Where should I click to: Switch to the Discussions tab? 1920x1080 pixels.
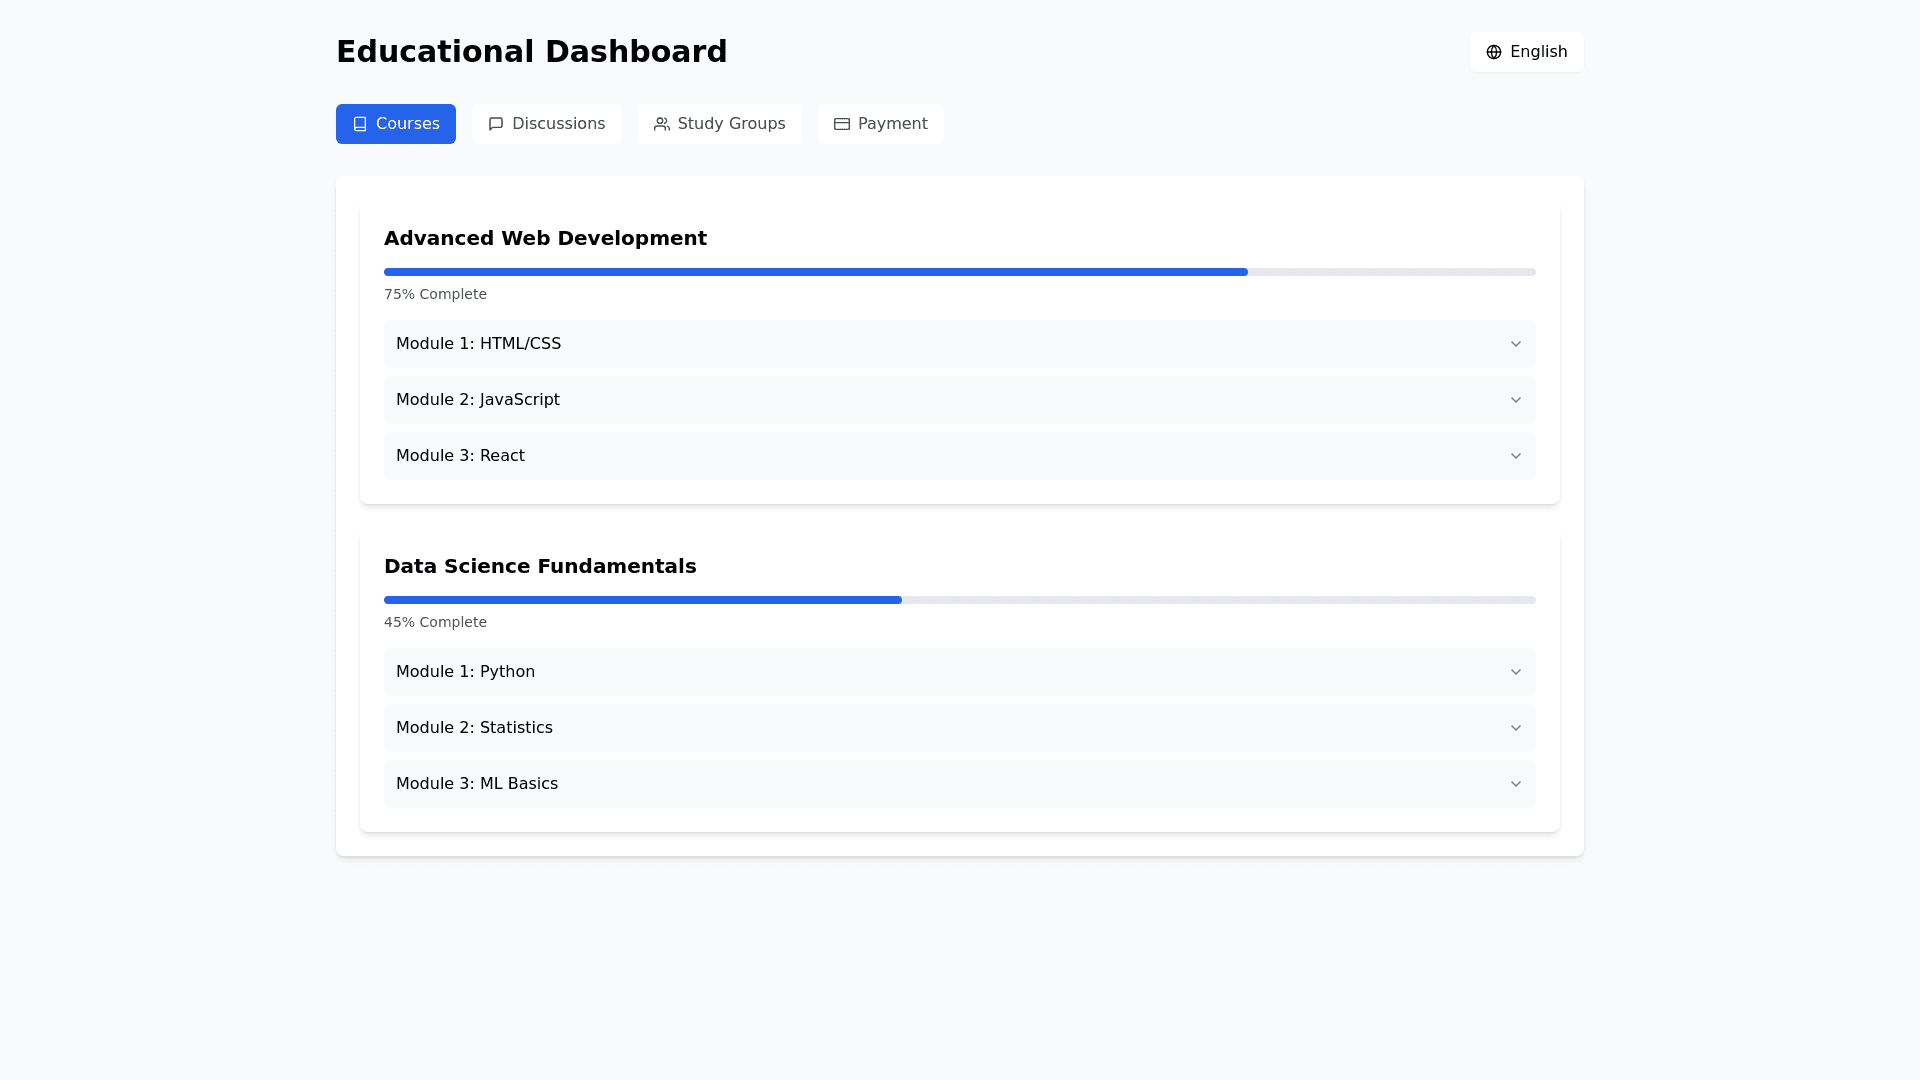(x=547, y=124)
